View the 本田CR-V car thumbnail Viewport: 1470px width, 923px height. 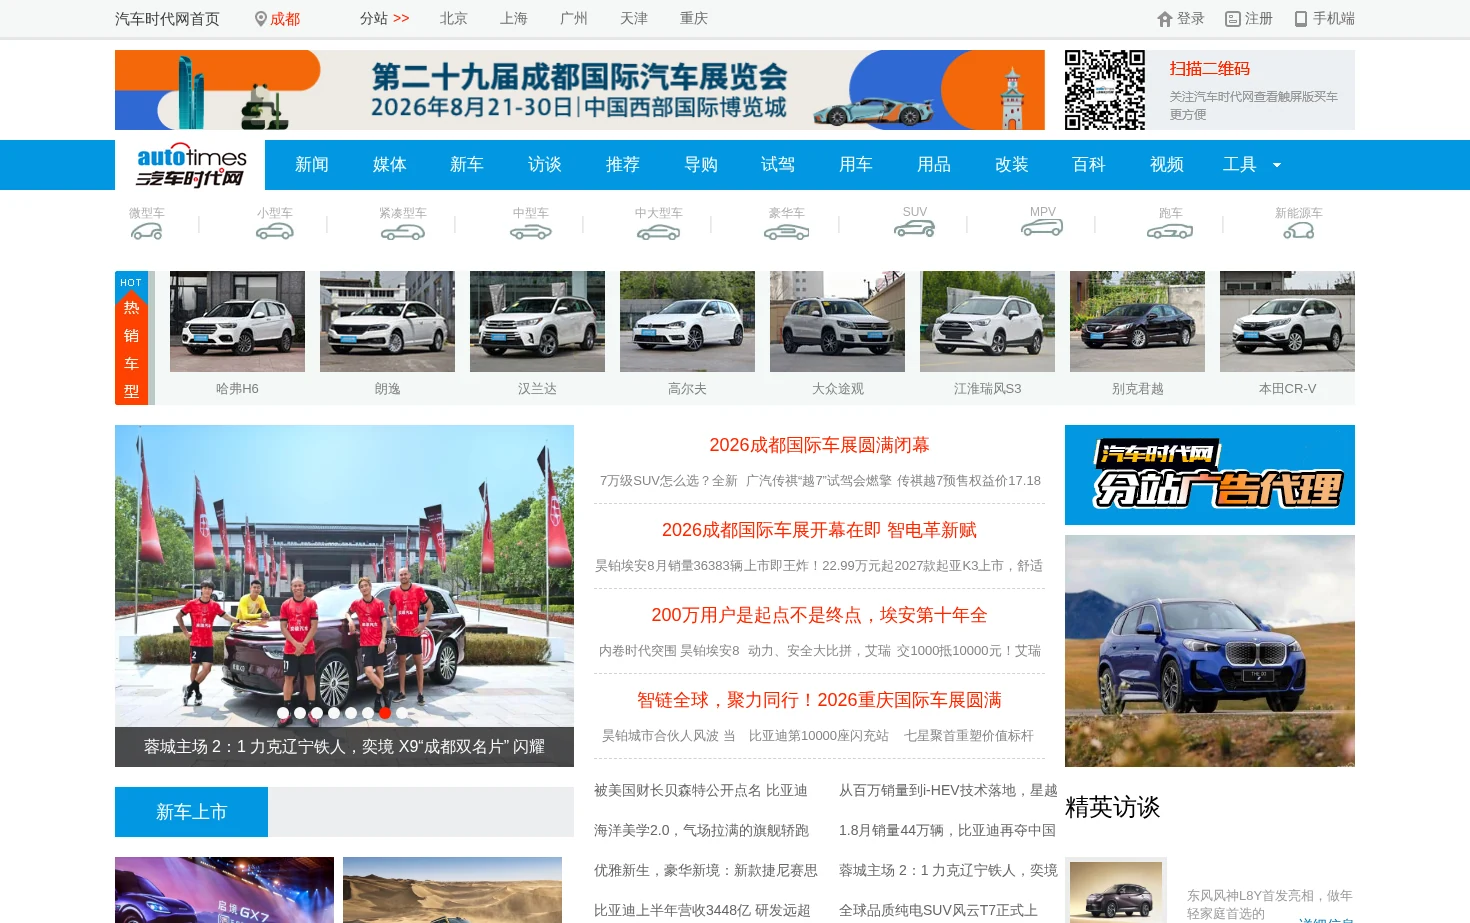[x=1287, y=321]
